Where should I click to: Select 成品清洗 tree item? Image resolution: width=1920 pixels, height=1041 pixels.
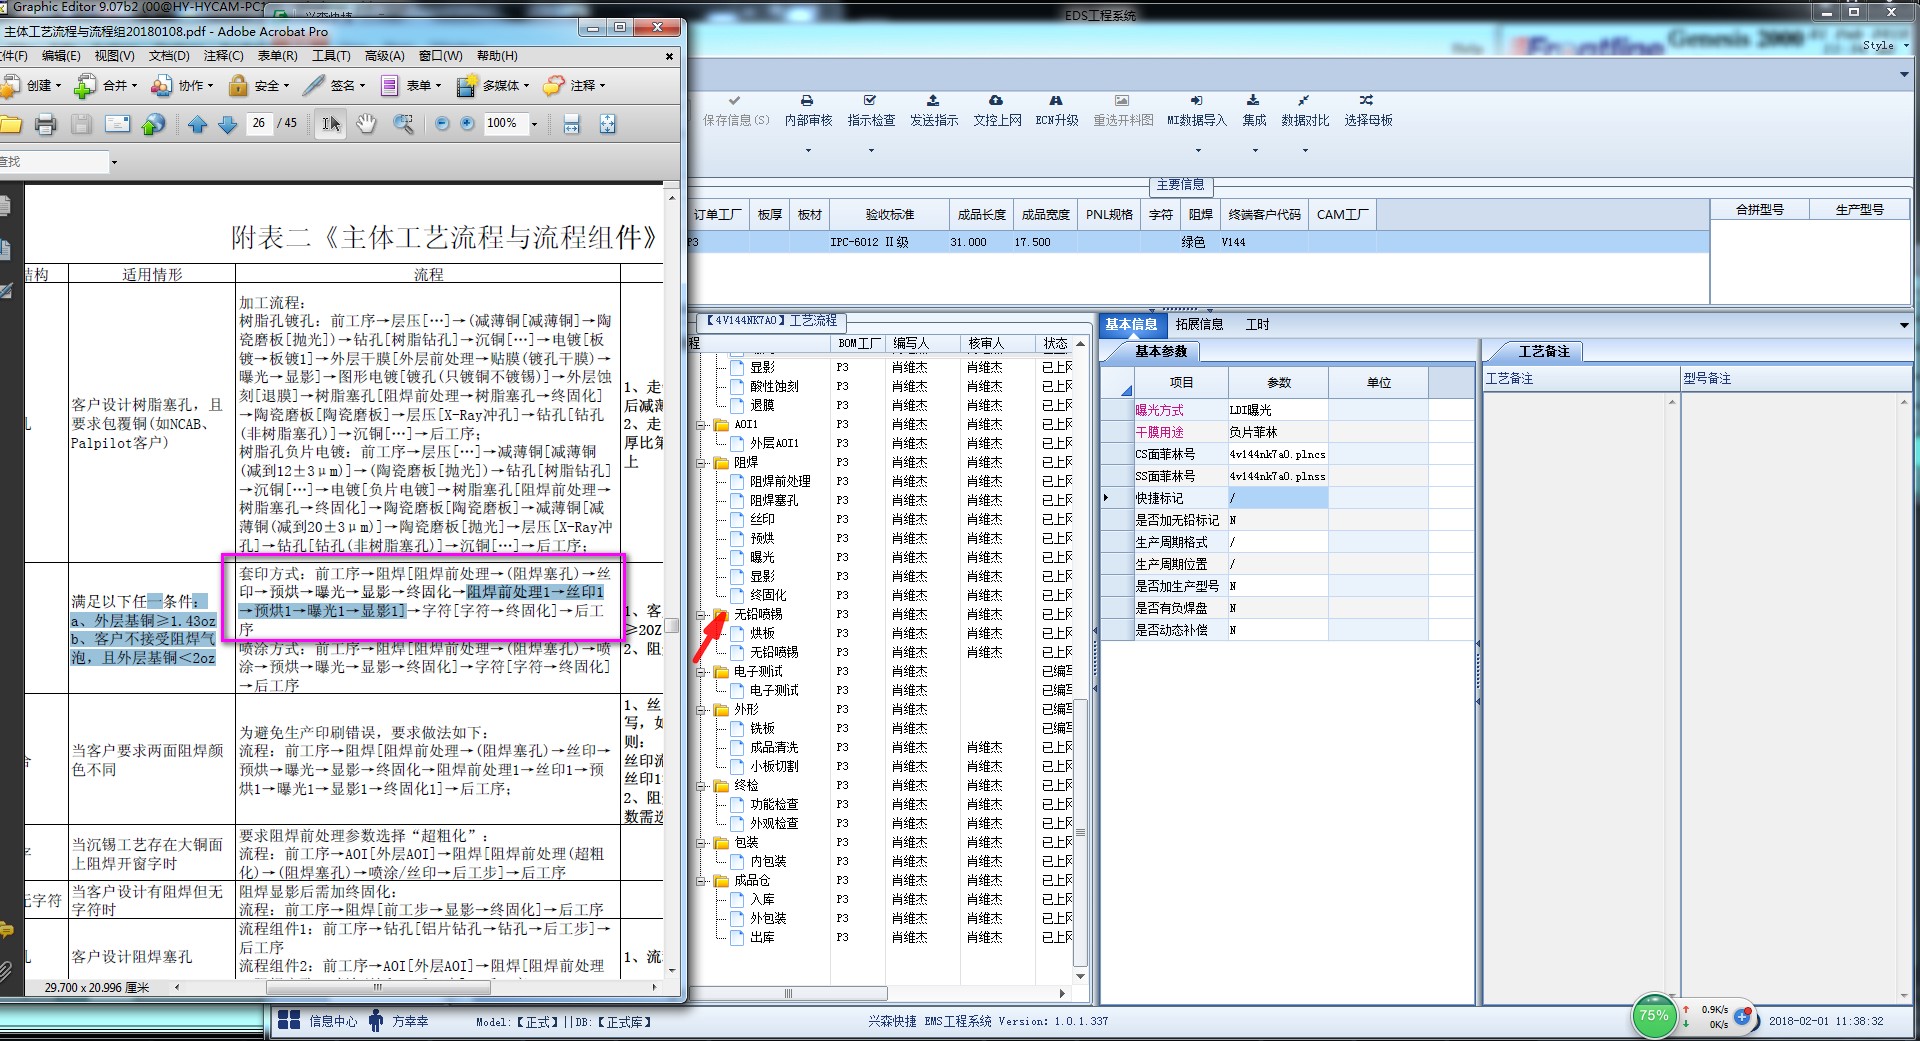click(x=774, y=748)
